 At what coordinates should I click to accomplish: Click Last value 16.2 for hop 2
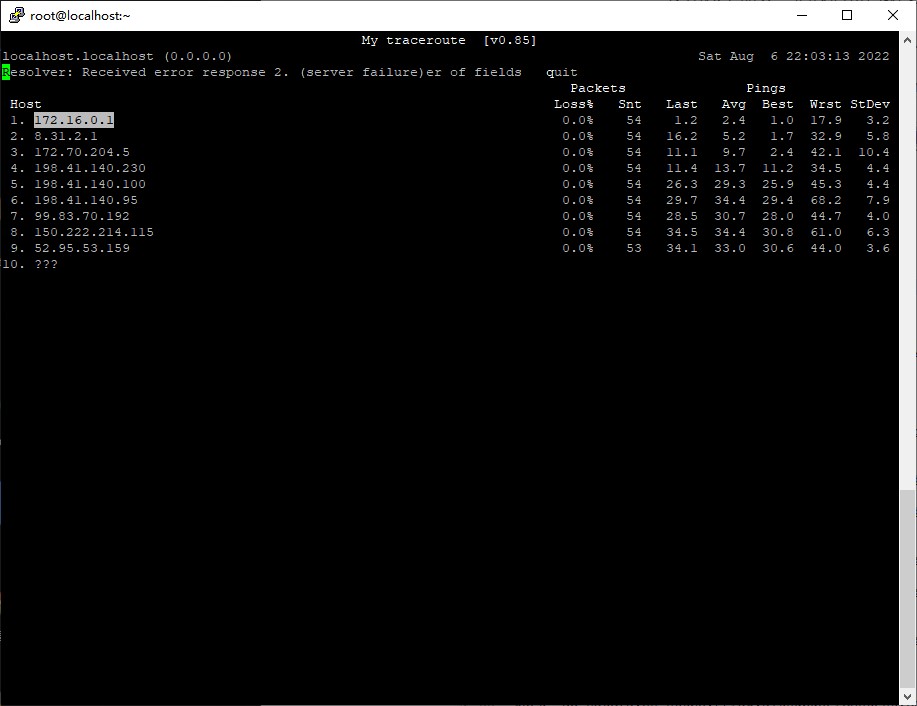[x=682, y=136]
